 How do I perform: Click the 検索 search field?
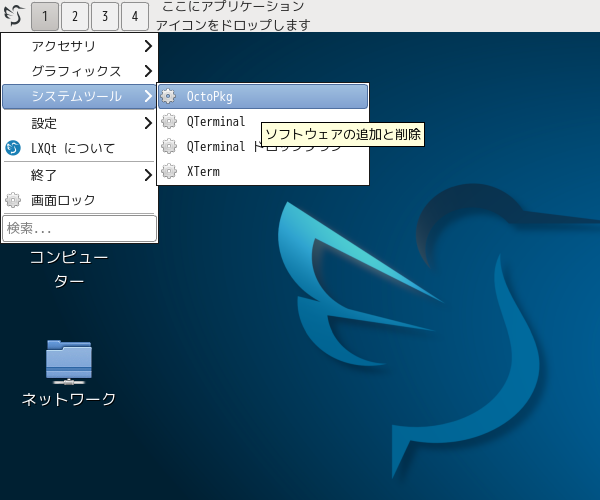pyautogui.click(x=79, y=228)
